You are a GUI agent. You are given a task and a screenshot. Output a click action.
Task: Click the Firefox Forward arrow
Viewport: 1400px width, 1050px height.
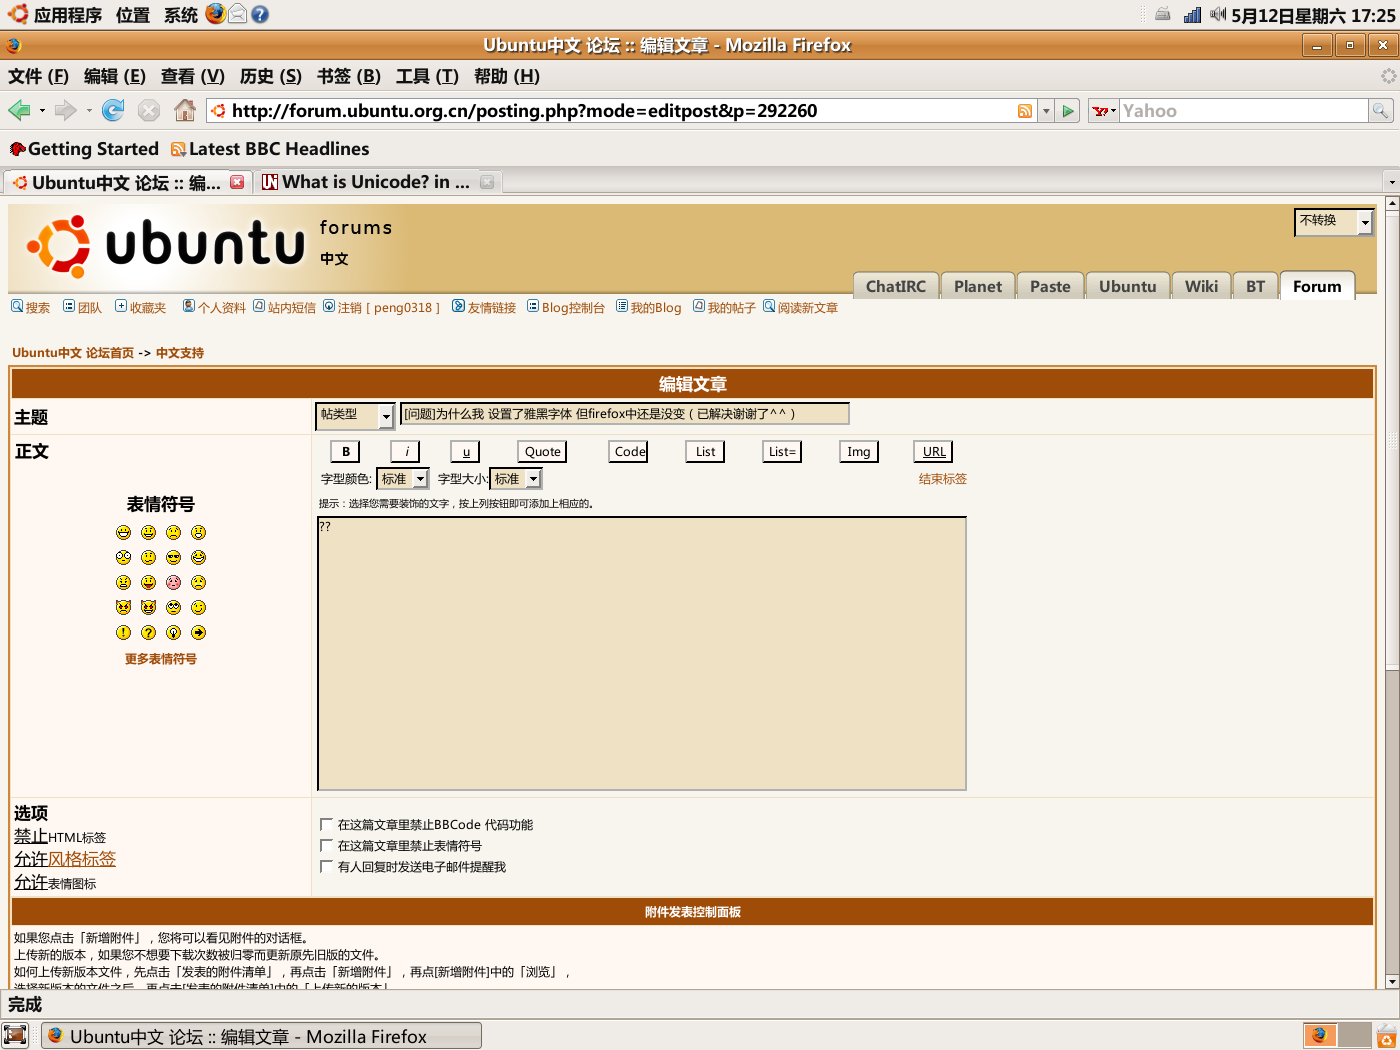66,110
